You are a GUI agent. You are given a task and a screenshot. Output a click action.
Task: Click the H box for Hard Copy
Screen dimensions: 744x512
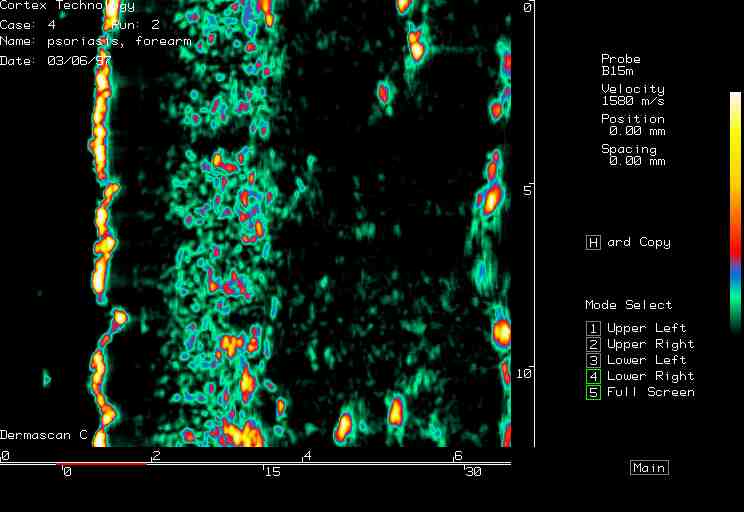pos(593,242)
